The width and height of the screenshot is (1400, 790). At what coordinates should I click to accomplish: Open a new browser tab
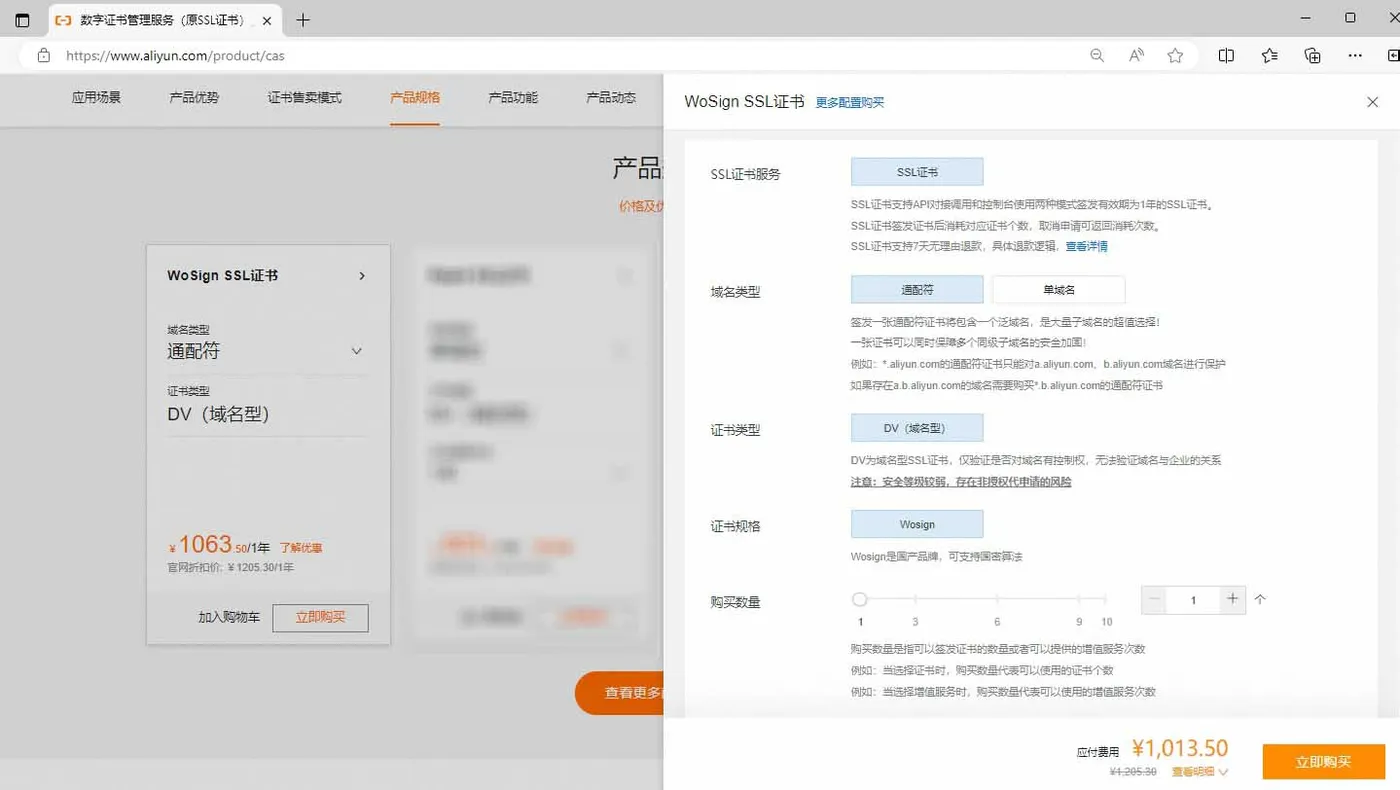pos(304,20)
